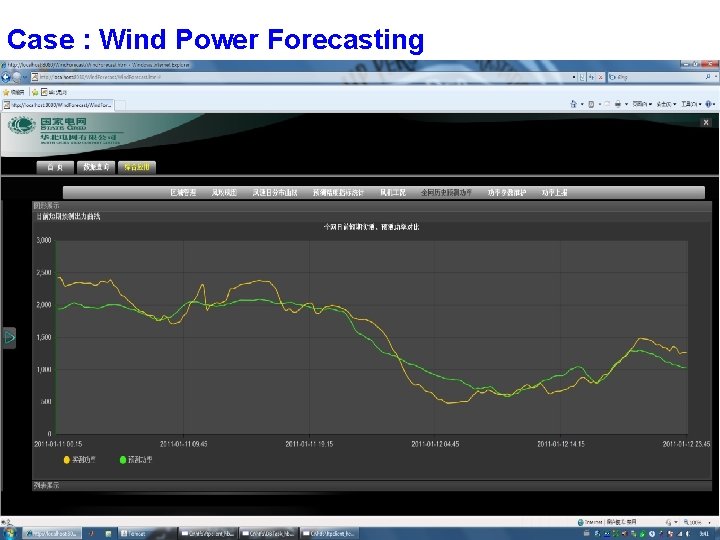The image size is (720, 540).
Task: Click the Feeds icon in command bar
Action: [x=591, y=104]
